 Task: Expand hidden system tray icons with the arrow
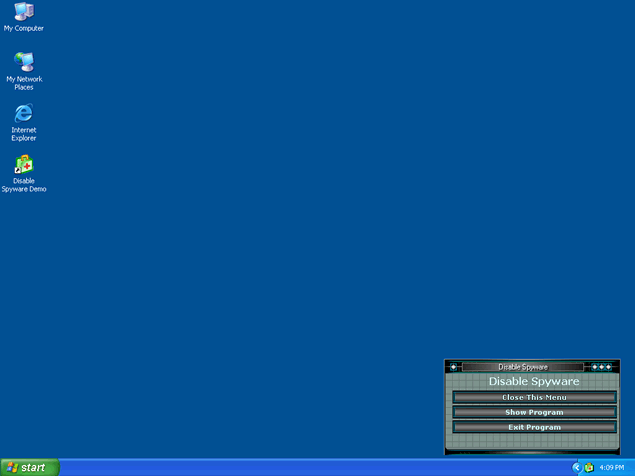pos(577,467)
